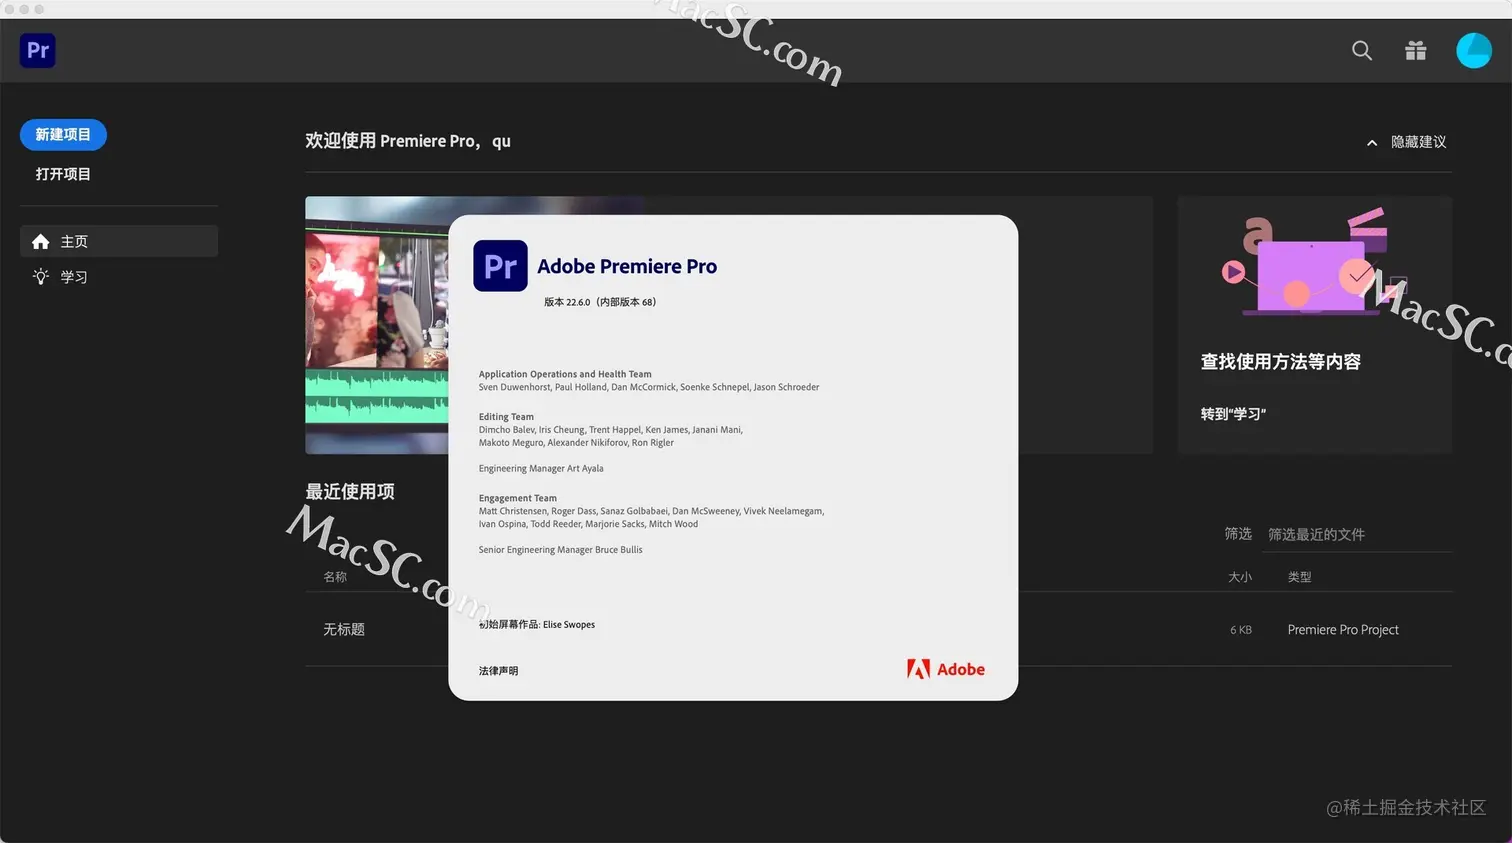Sort recent files by 名称 column
1512x843 pixels.
pyautogui.click(x=335, y=577)
